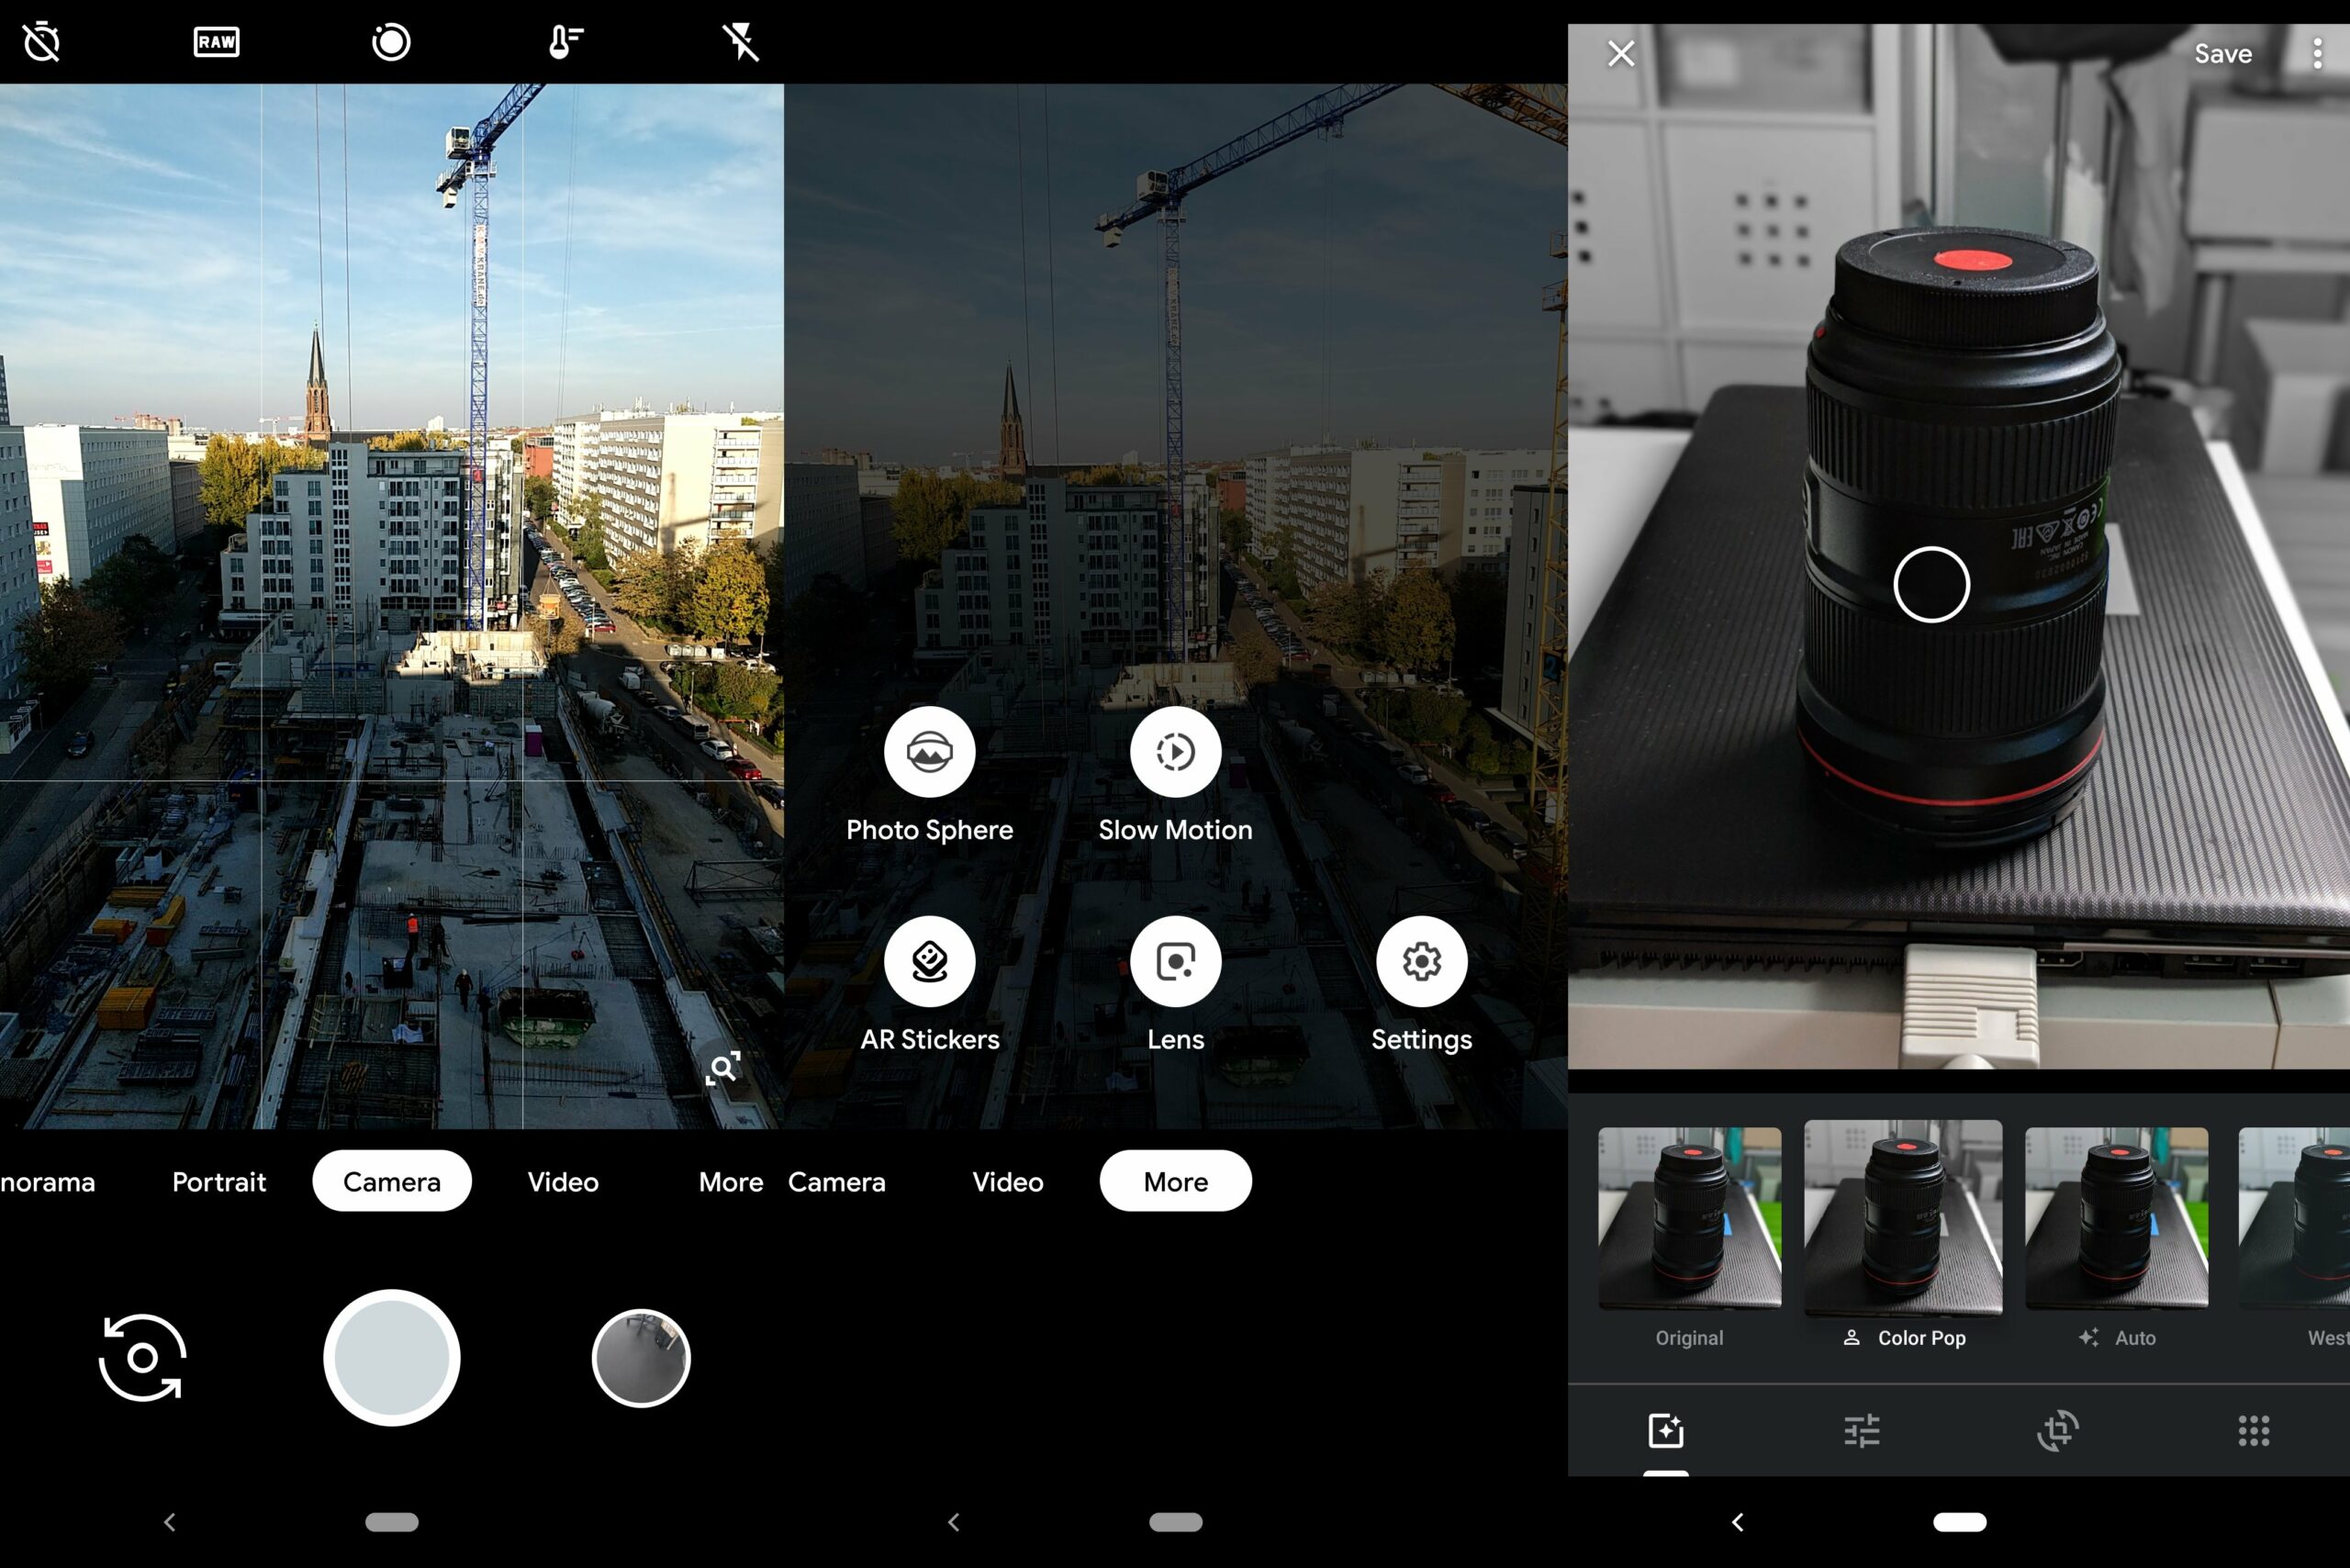The height and width of the screenshot is (1568, 2350).
Task: Close the photo editing panel
Action: [x=1618, y=52]
